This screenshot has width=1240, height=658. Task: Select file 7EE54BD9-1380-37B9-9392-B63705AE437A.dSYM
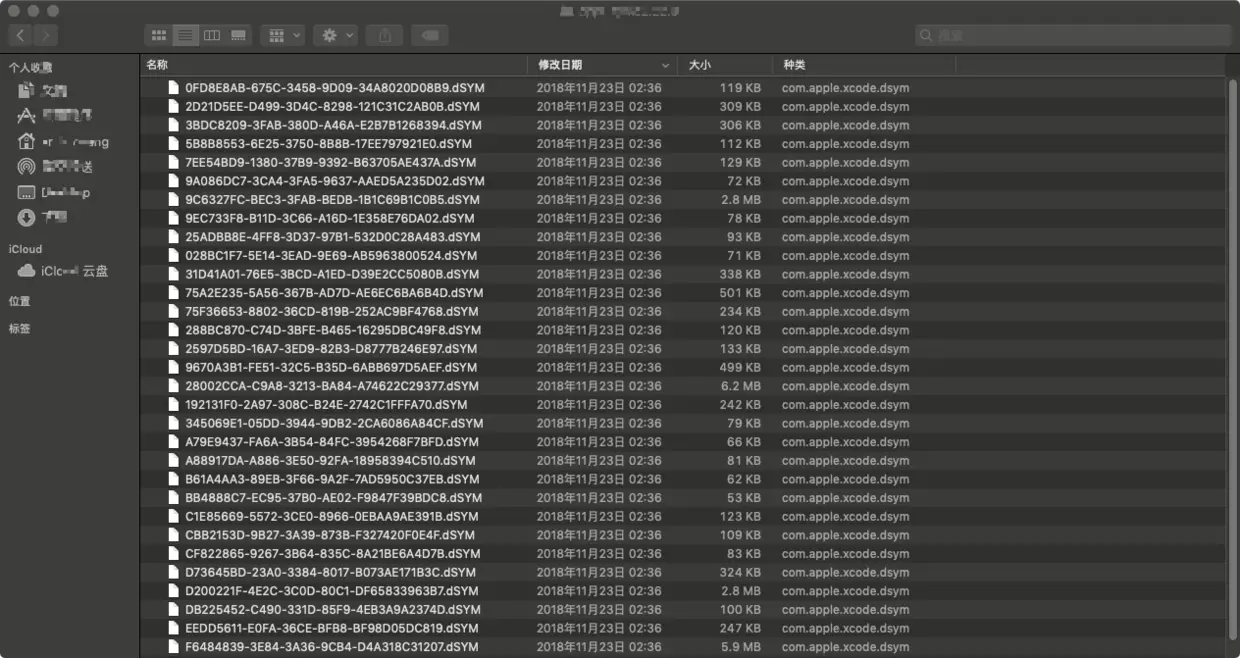[330, 162]
